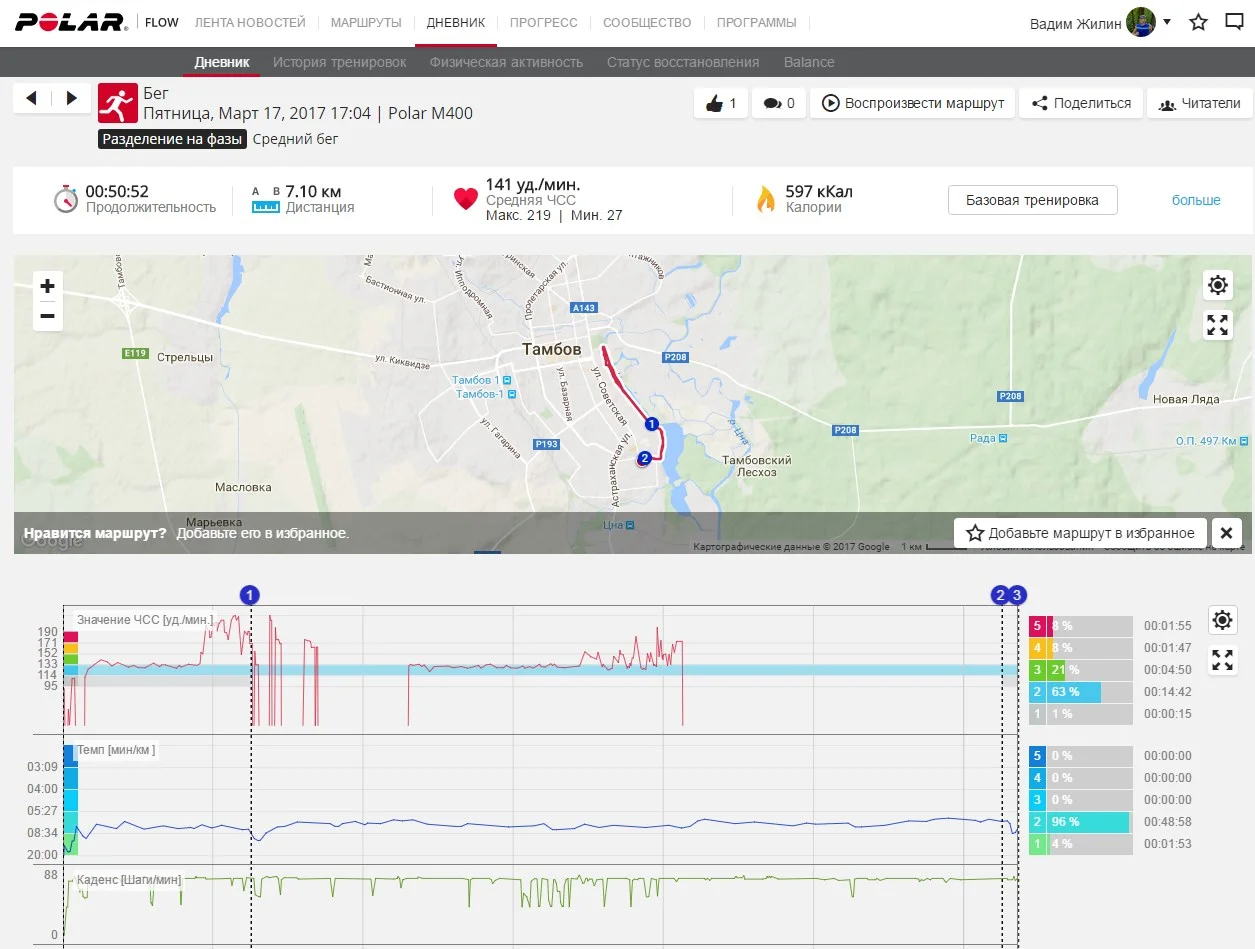Open the notifications speech bubble icon
Viewport: 1255px width, 949px height.
point(1234,22)
